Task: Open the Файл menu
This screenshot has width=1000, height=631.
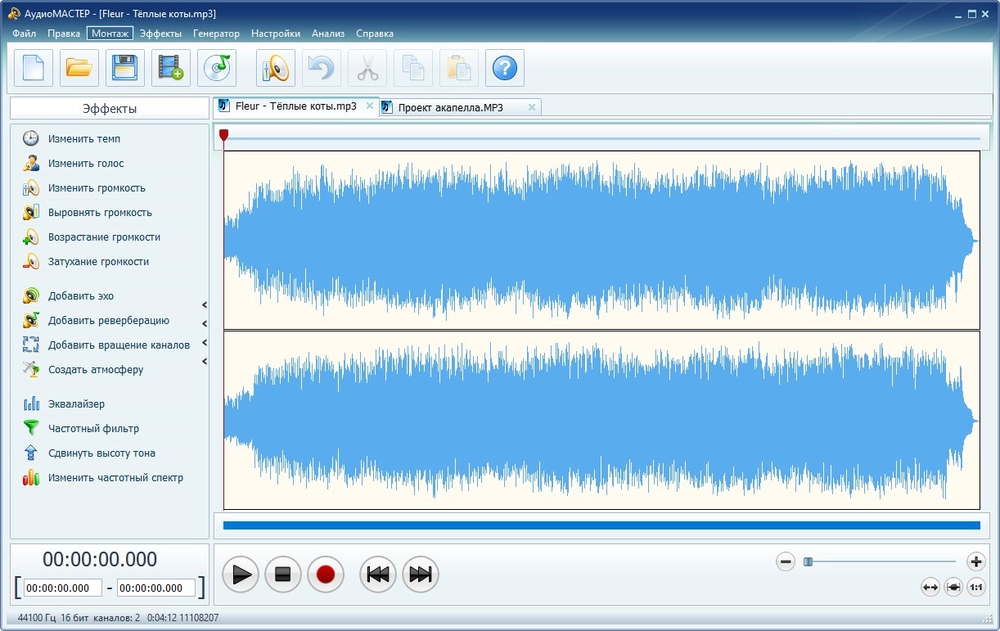Action: [x=24, y=33]
